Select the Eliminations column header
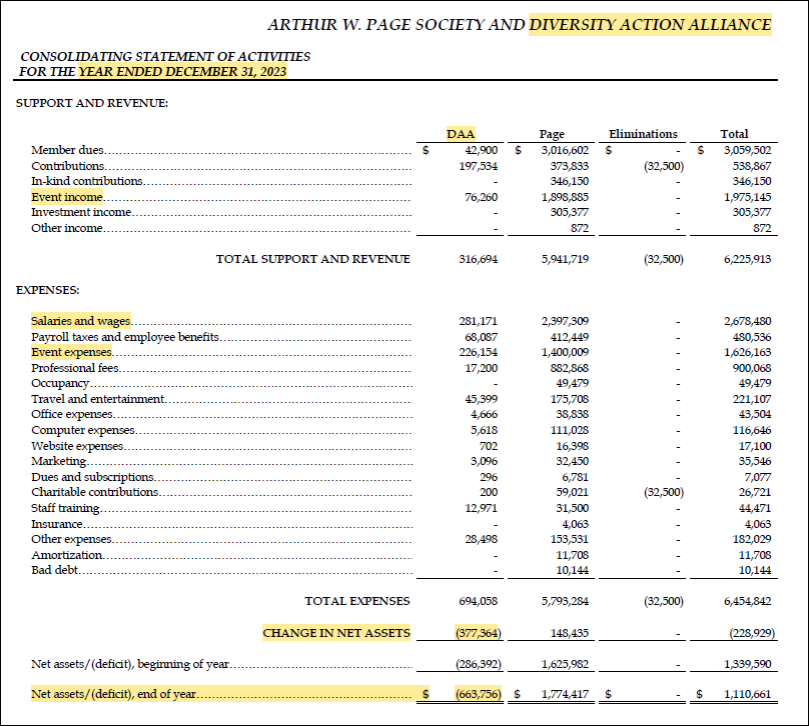The height and width of the screenshot is (726, 809). coord(643,134)
